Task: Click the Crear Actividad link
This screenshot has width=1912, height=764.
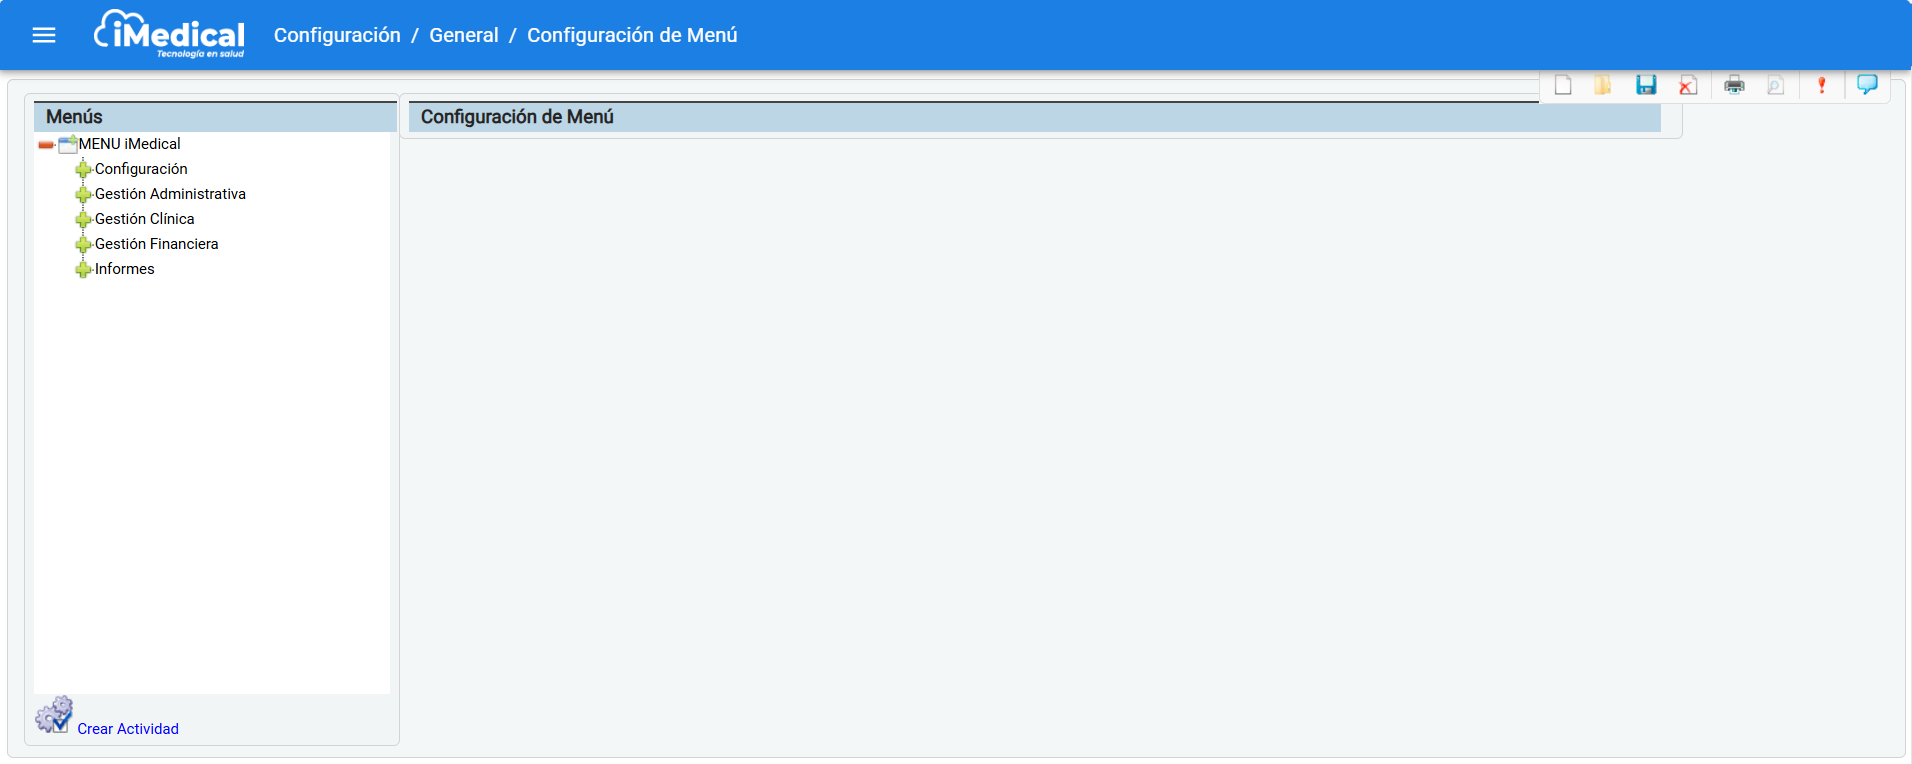Action: (x=128, y=729)
